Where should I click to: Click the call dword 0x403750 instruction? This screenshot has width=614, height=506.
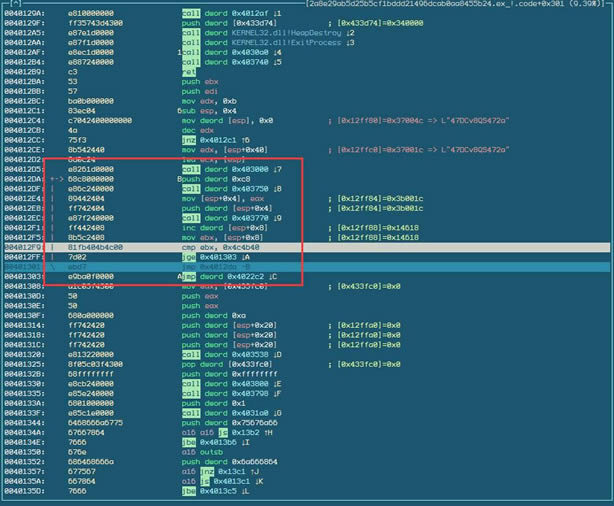pyautogui.click(x=225, y=188)
